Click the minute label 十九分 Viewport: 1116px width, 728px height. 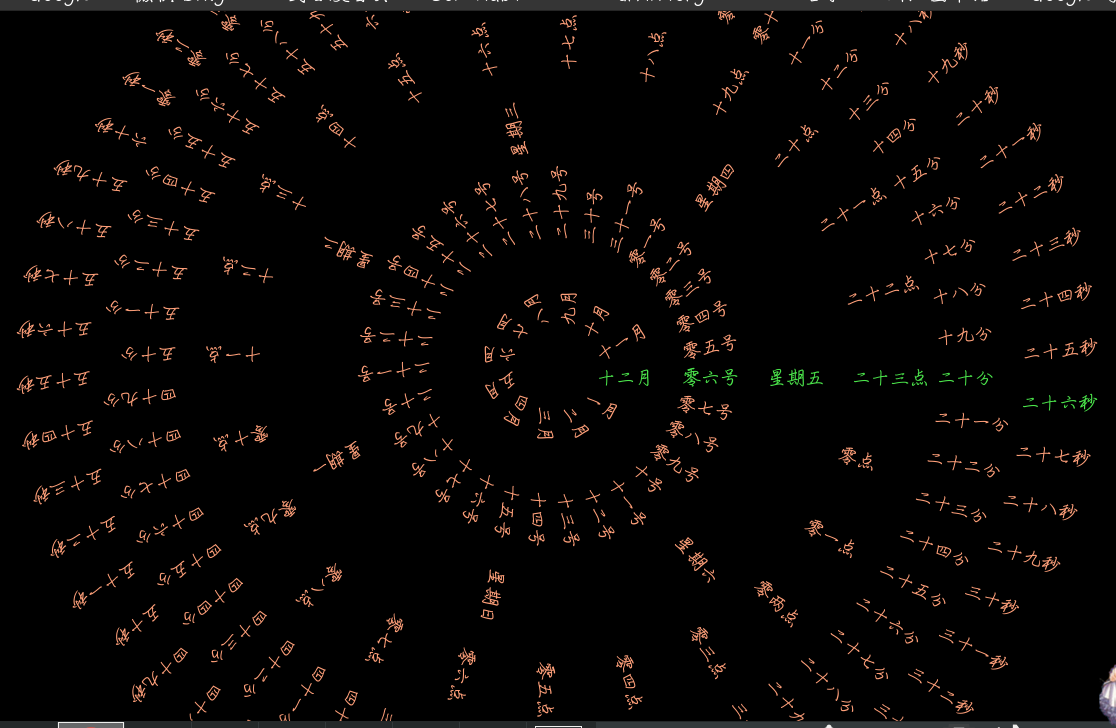coord(964,336)
